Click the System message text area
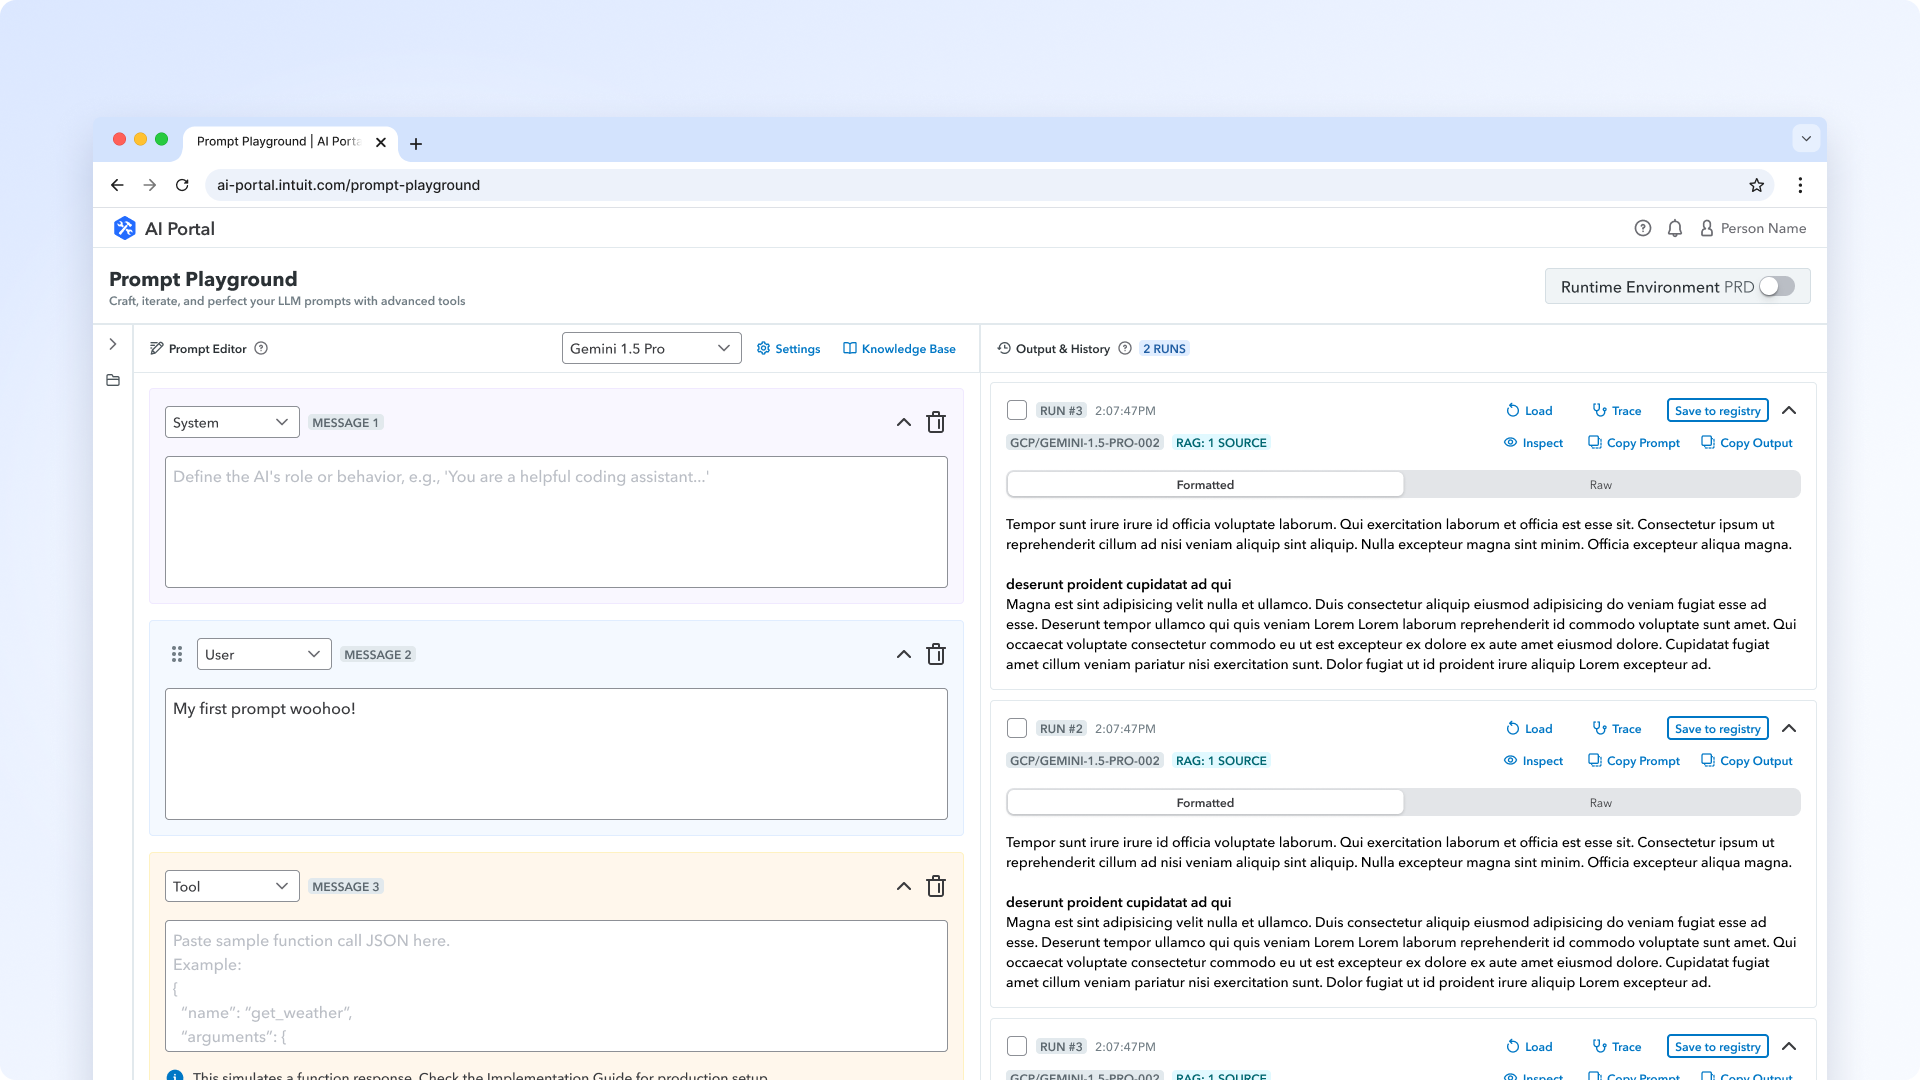Screen dimensions: 1920x1080 click(556, 522)
